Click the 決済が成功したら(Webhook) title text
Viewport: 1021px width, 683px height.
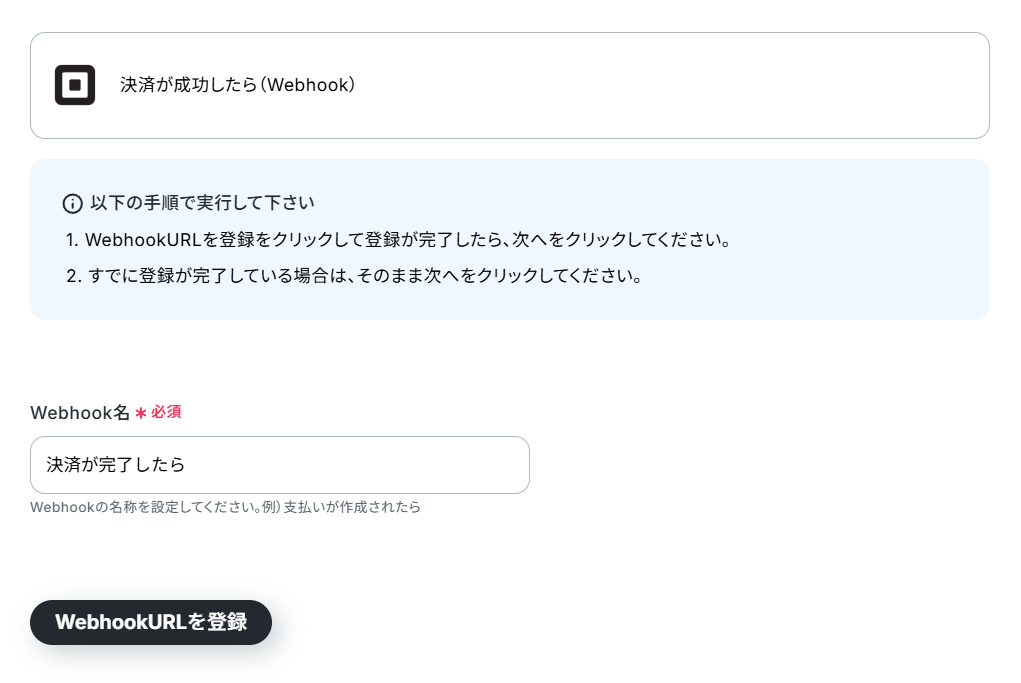pos(238,85)
